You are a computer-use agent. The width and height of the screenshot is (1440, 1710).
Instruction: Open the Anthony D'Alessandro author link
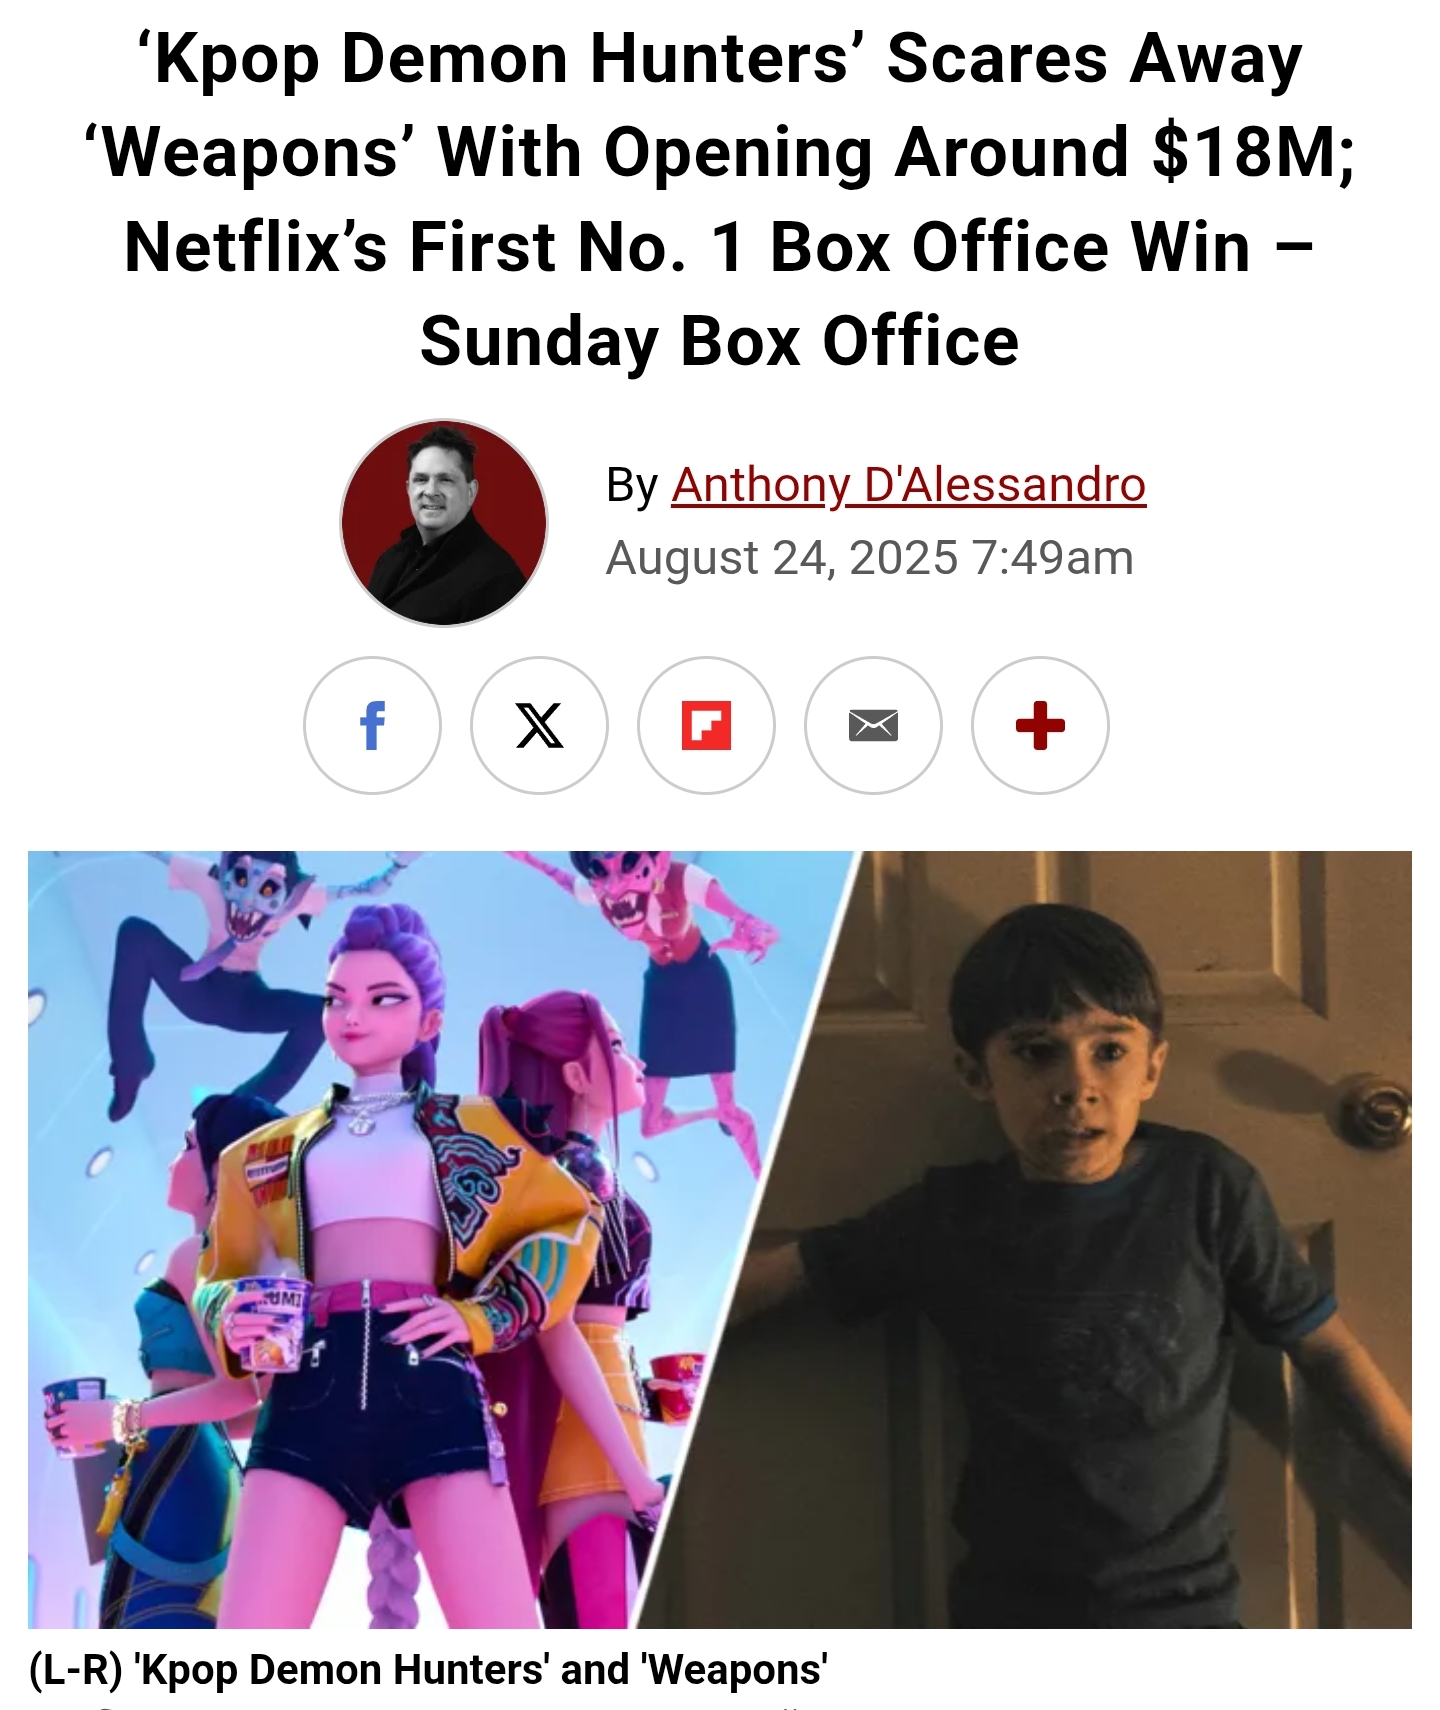pos(909,486)
